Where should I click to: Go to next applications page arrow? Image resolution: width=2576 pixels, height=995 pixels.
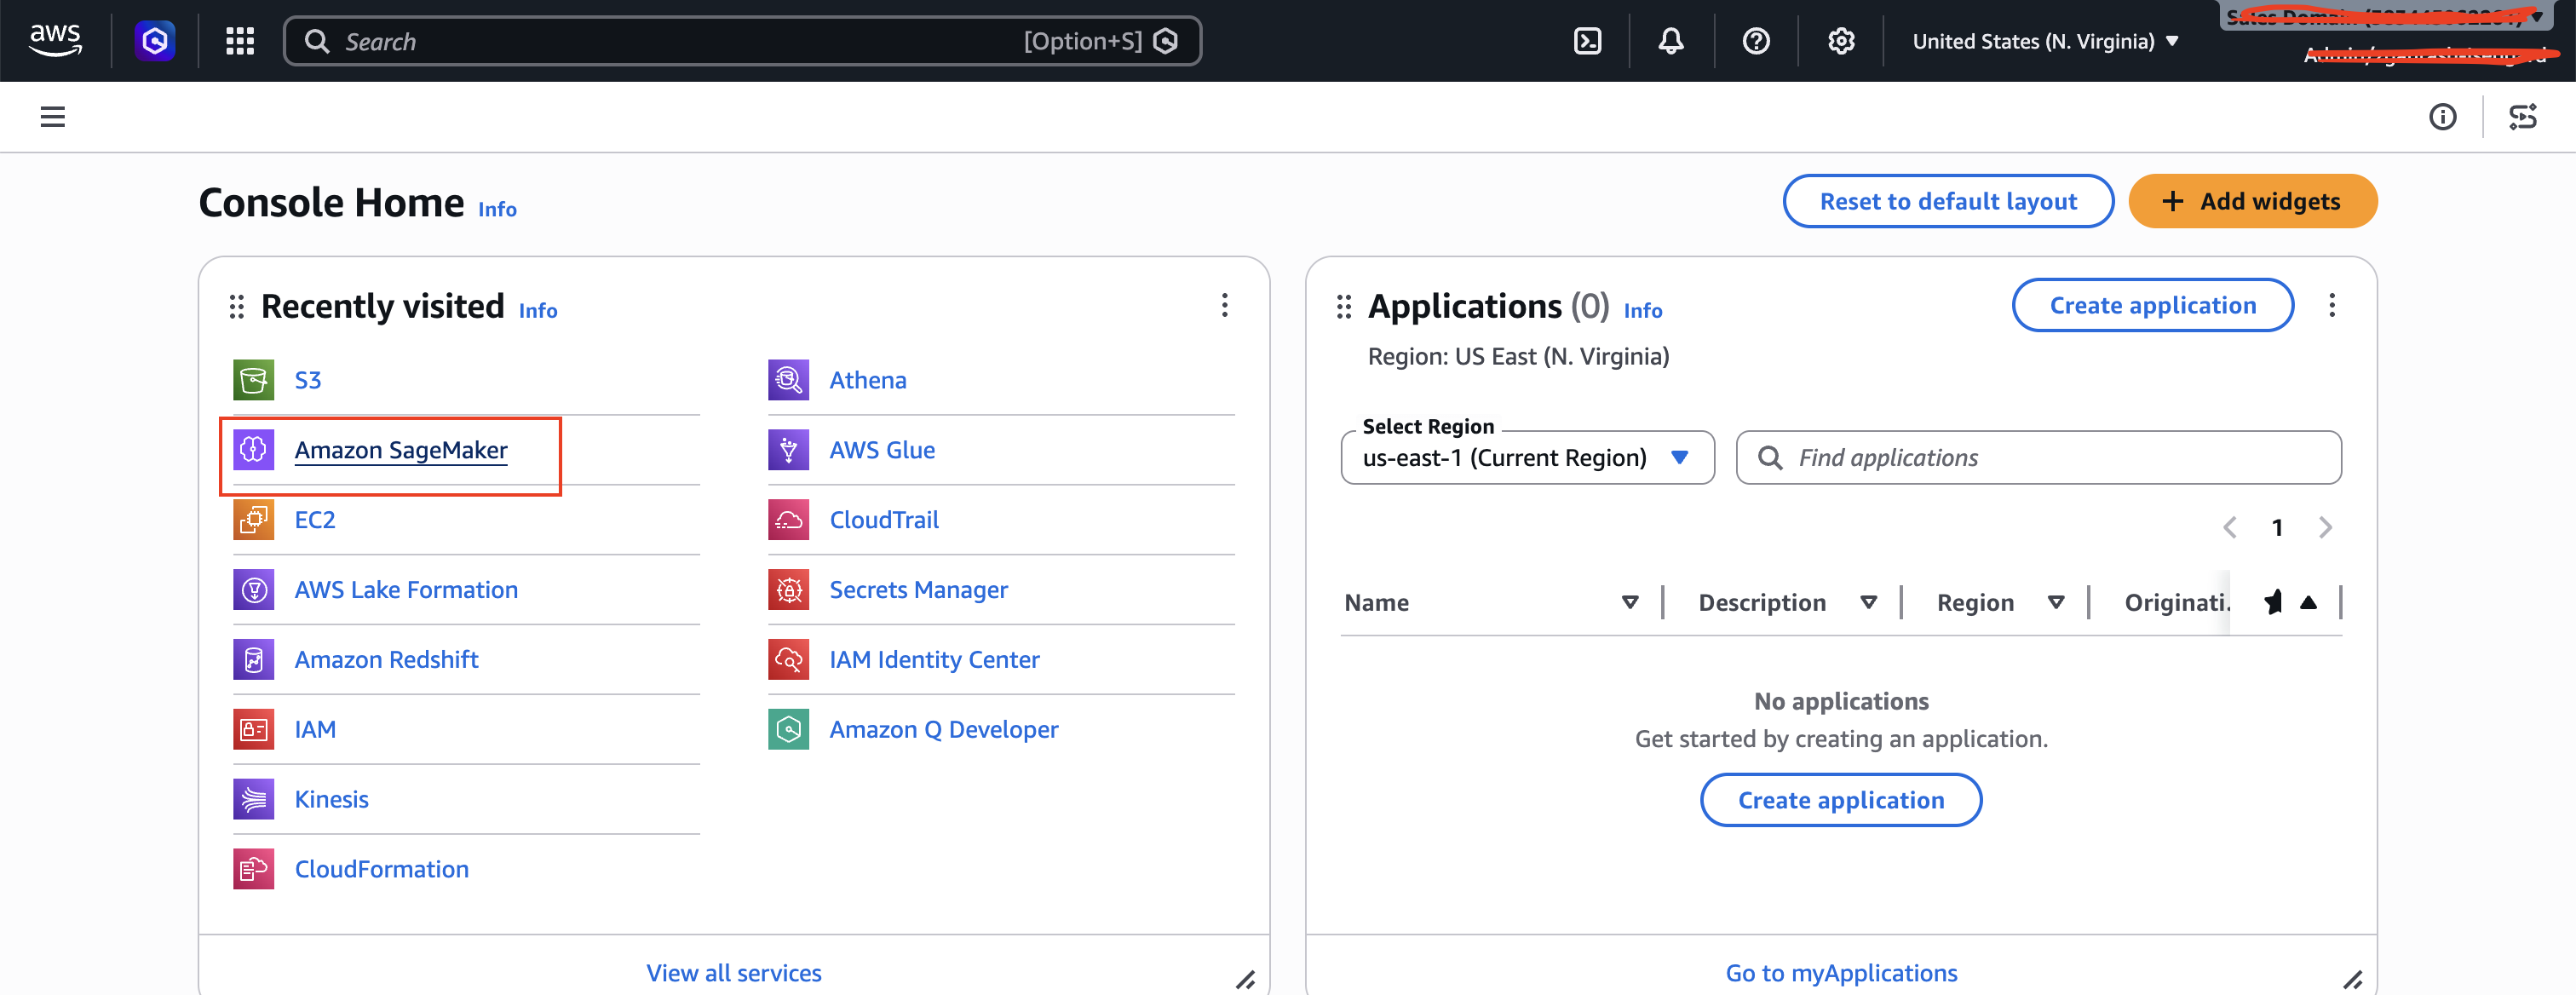(2325, 528)
